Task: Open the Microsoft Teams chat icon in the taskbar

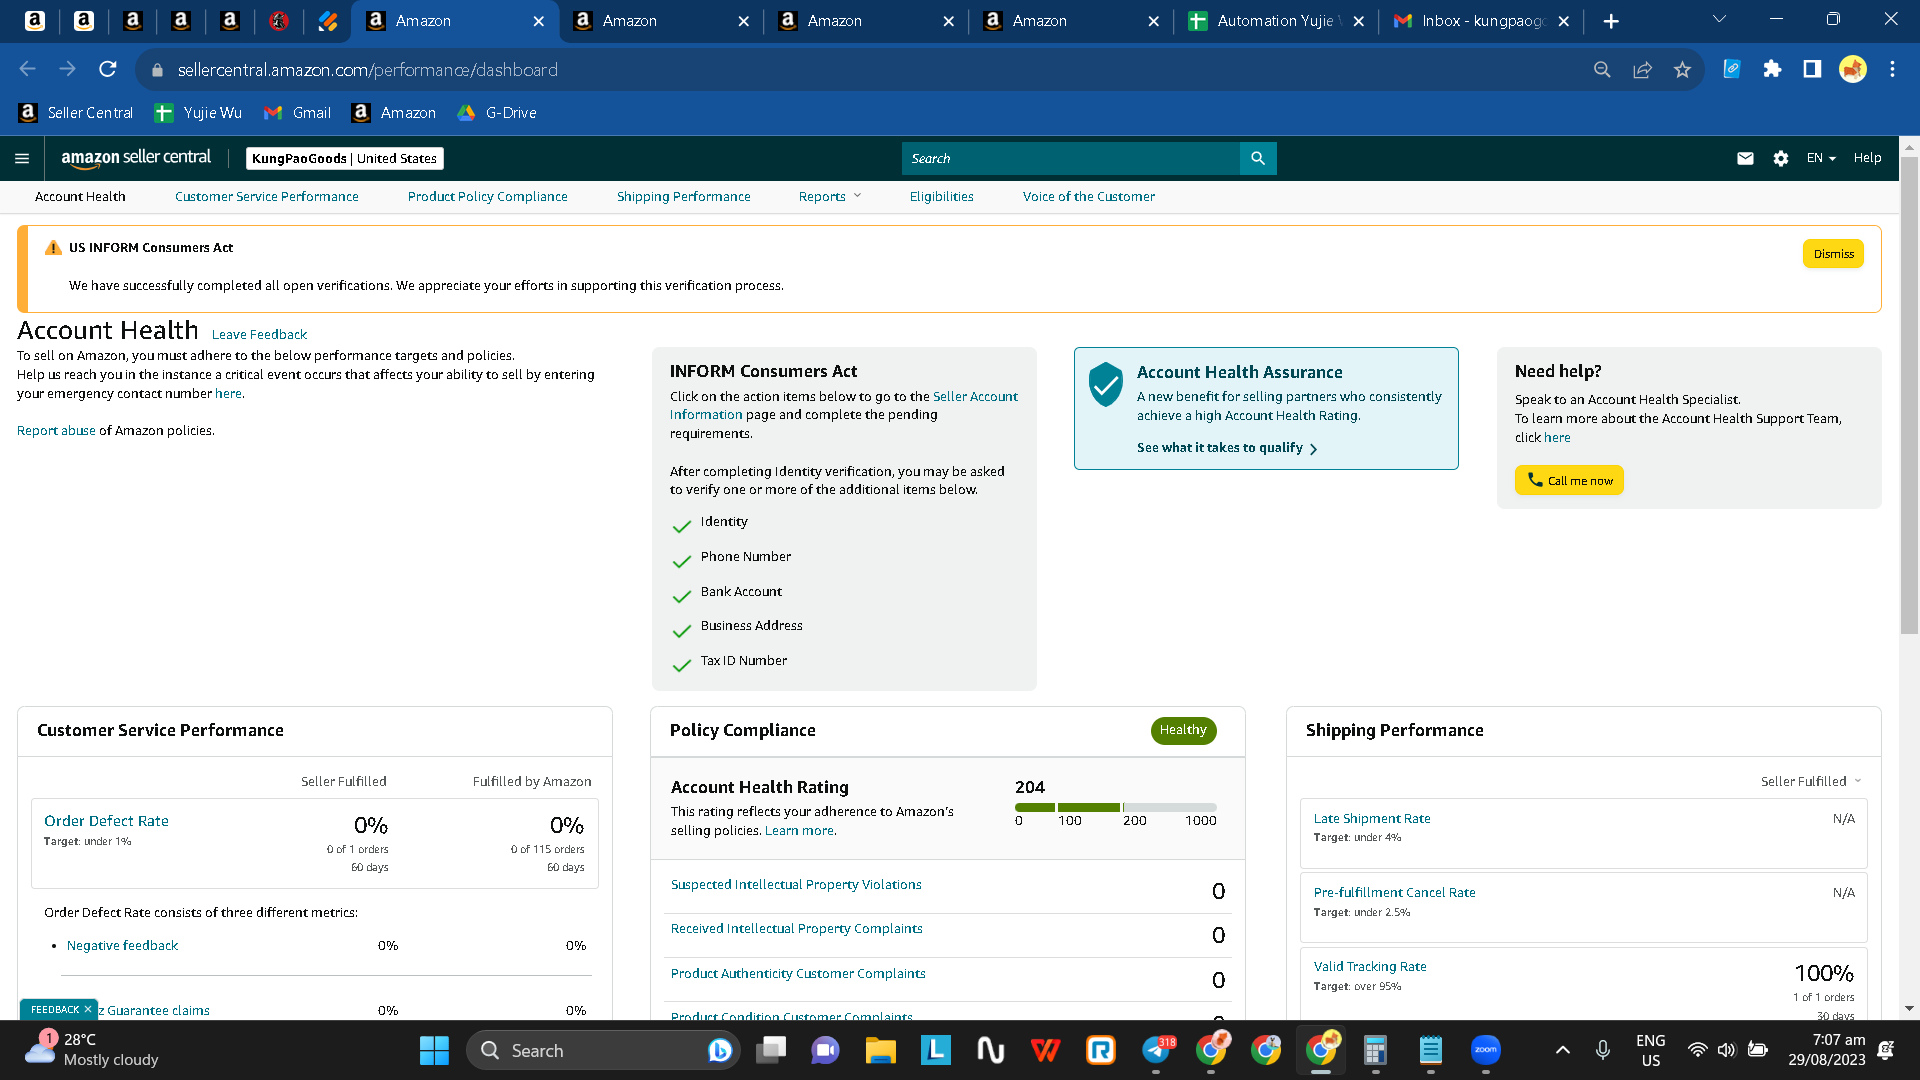Action: (825, 1050)
